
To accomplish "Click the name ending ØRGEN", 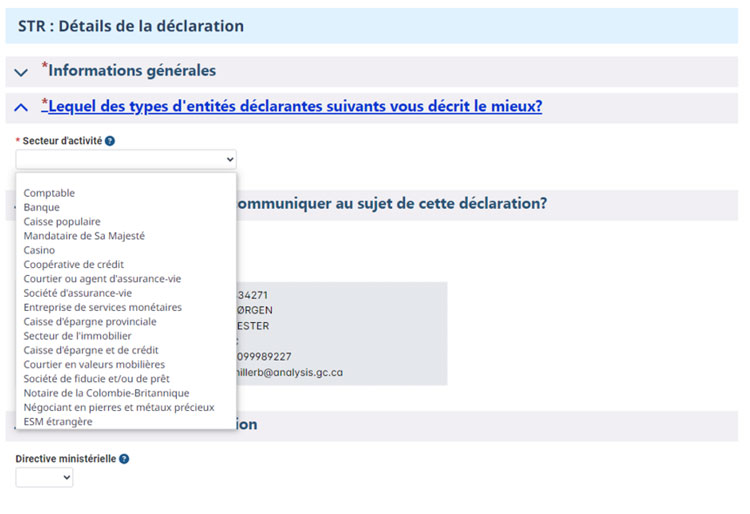I will pyautogui.click(x=255, y=311).
